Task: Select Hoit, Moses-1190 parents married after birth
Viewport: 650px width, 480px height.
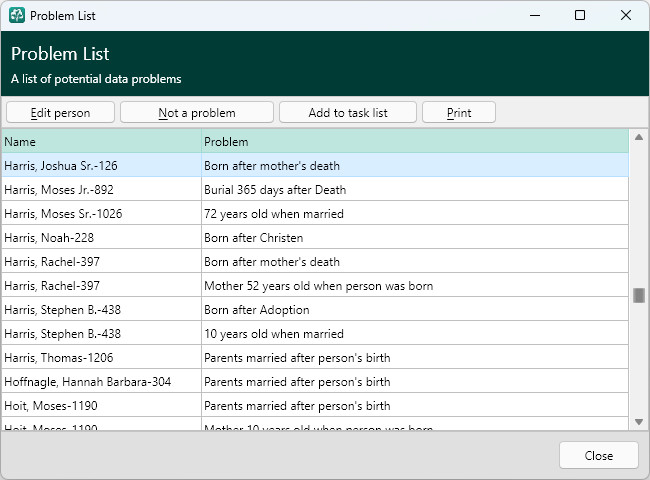Action: tap(315, 406)
